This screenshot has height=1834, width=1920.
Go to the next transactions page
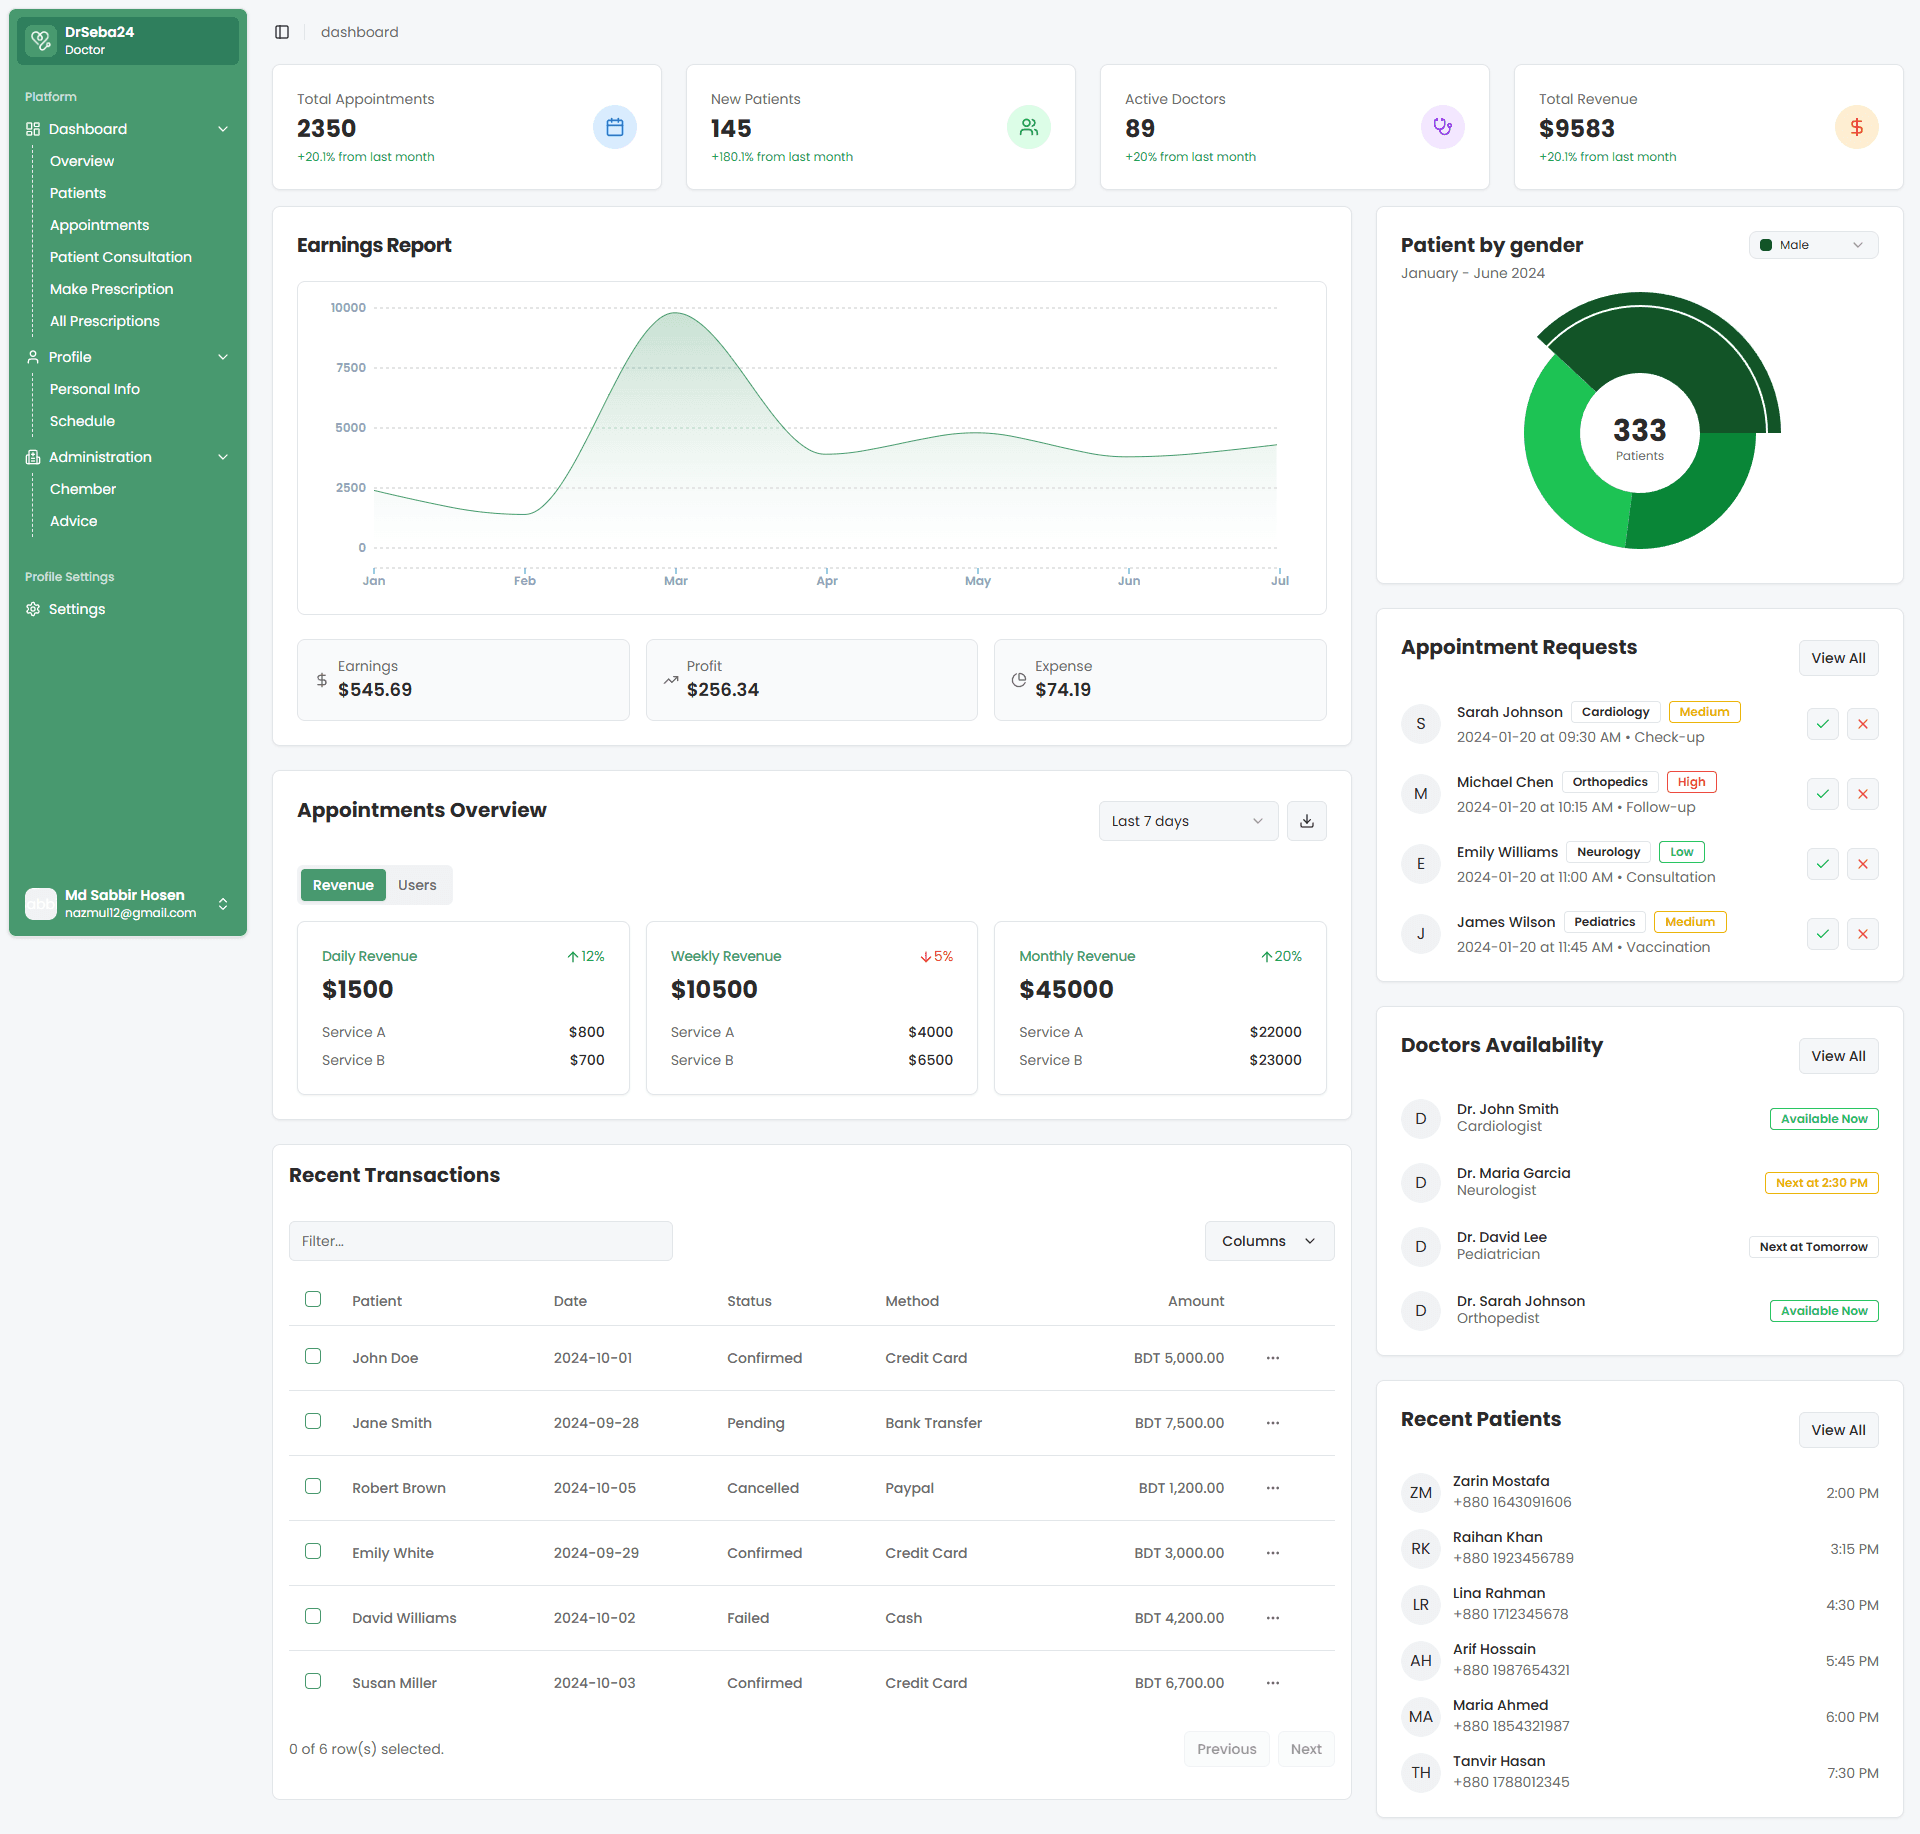pyautogui.click(x=1306, y=1748)
